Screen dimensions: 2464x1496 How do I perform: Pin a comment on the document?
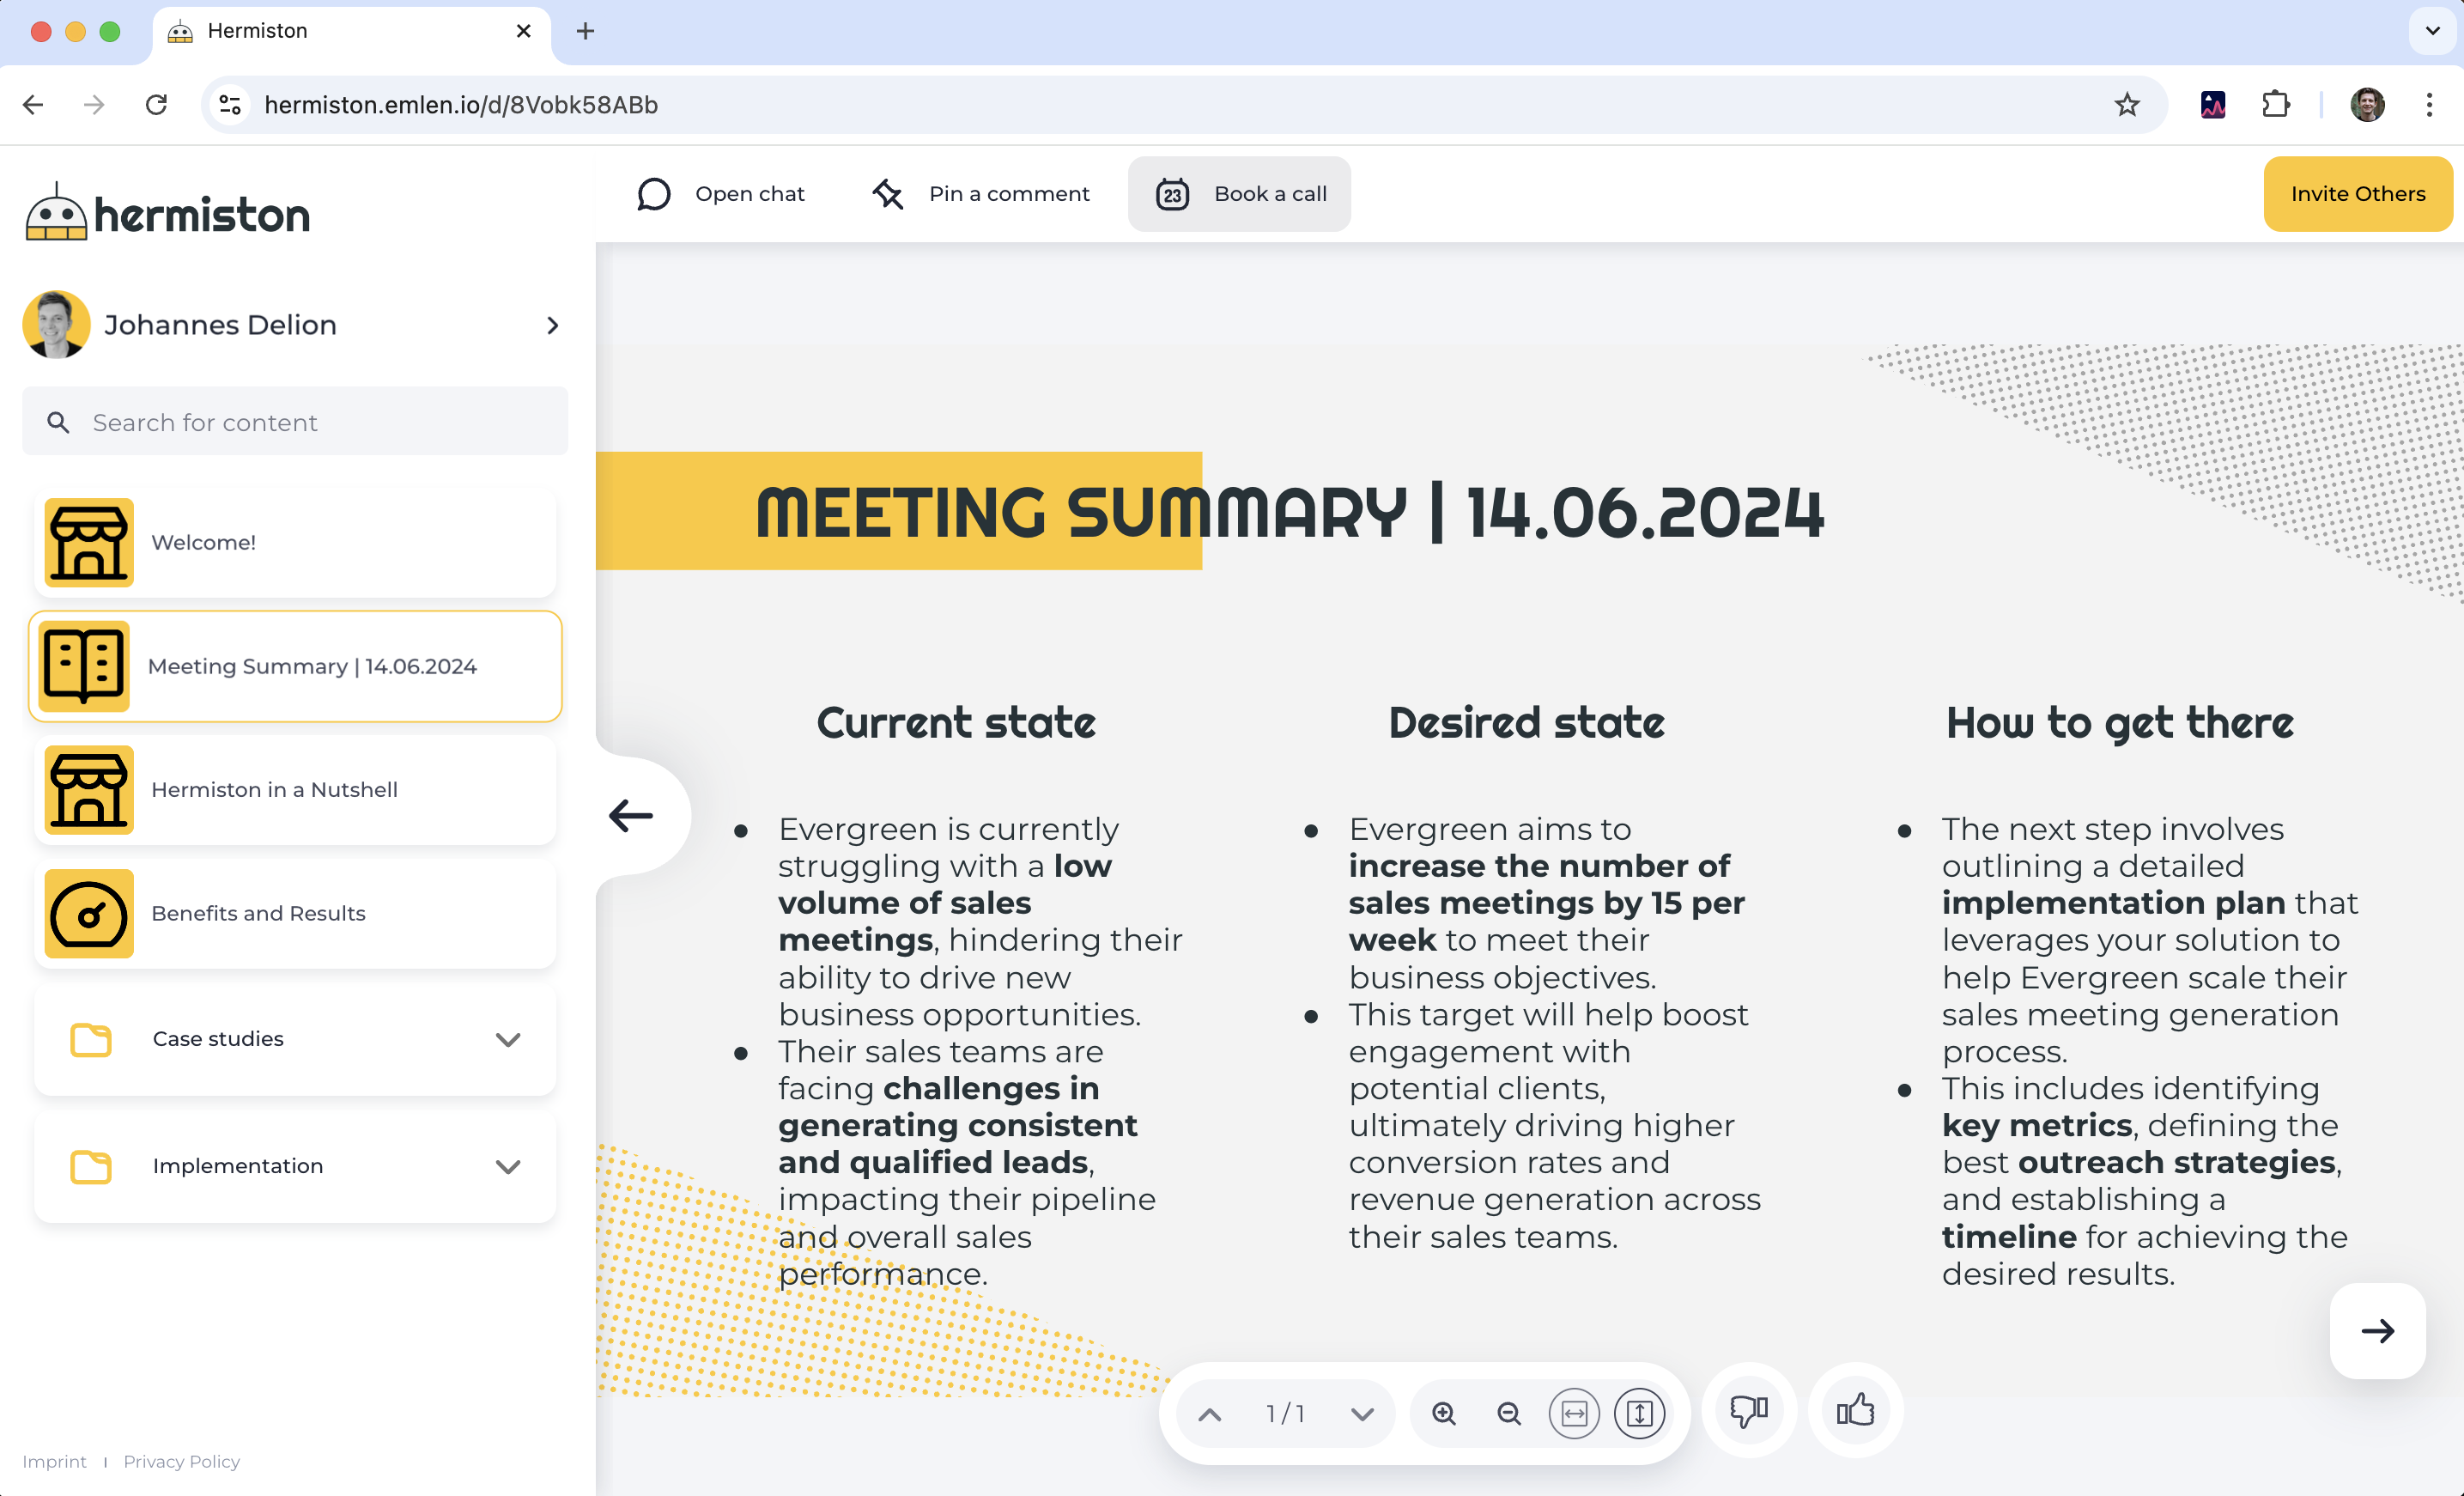[981, 194]
